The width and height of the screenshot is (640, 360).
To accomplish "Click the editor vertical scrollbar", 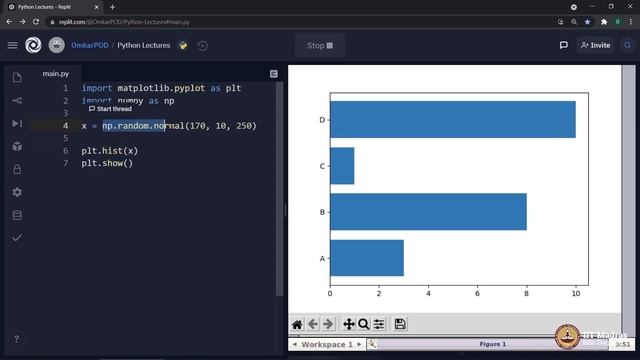I will point(280,189).
